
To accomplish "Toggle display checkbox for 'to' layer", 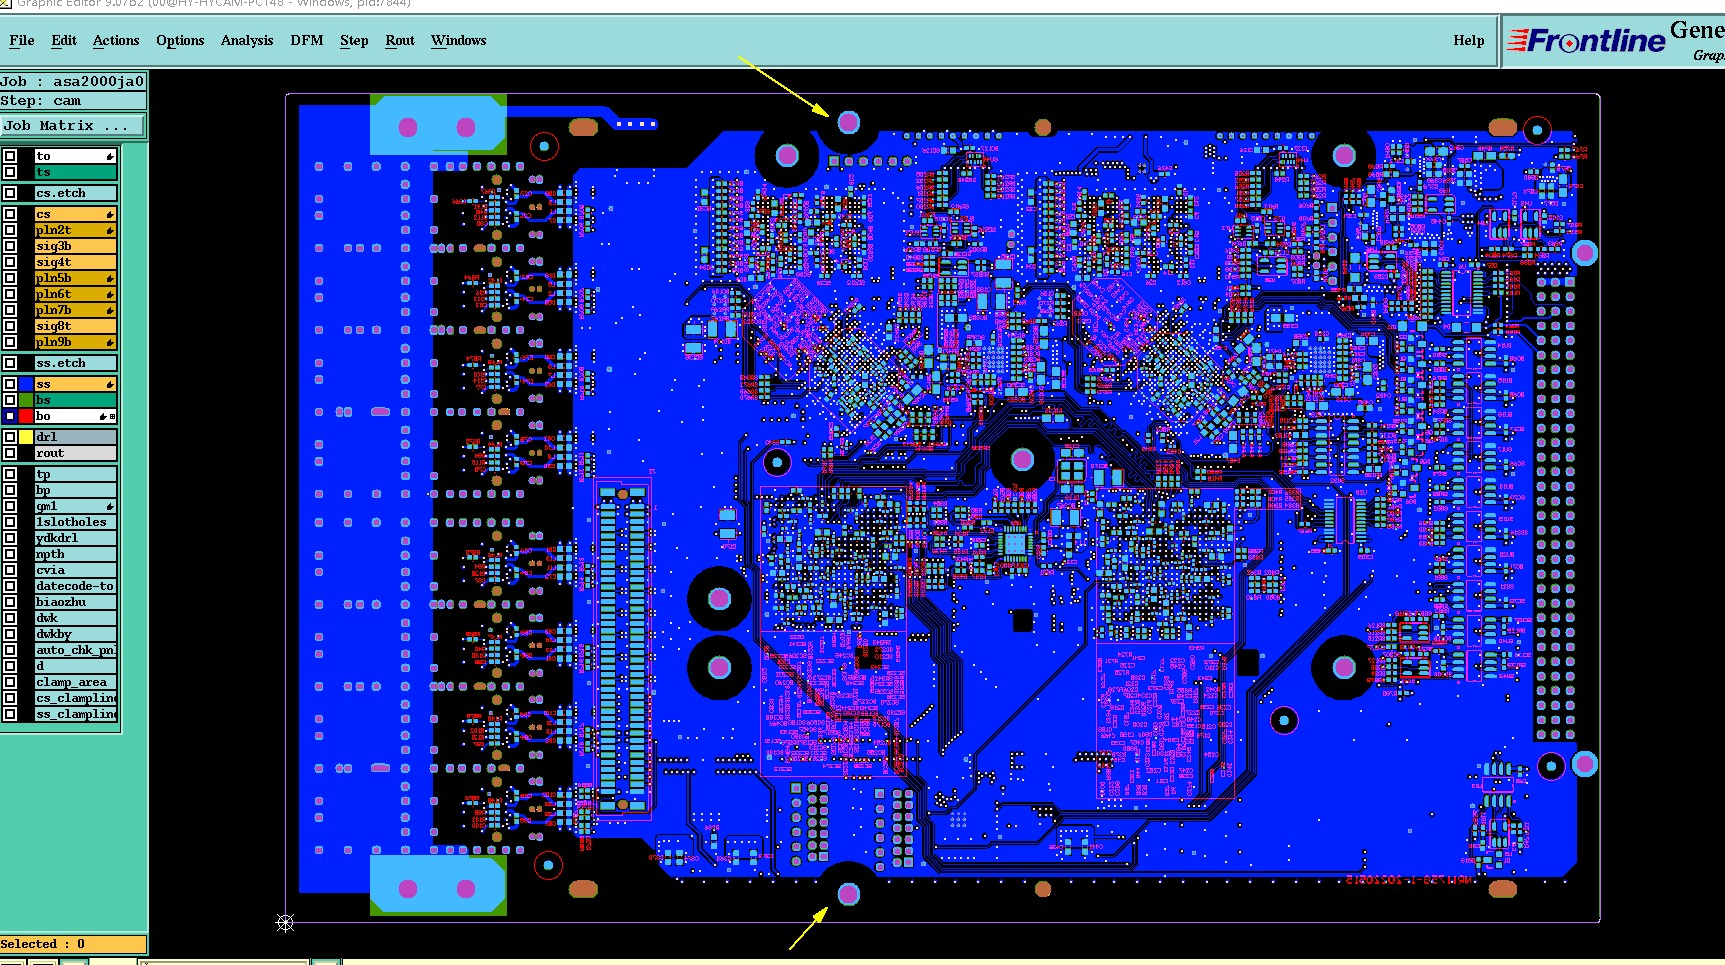I will pyautogui.click(x=10, y=156).
